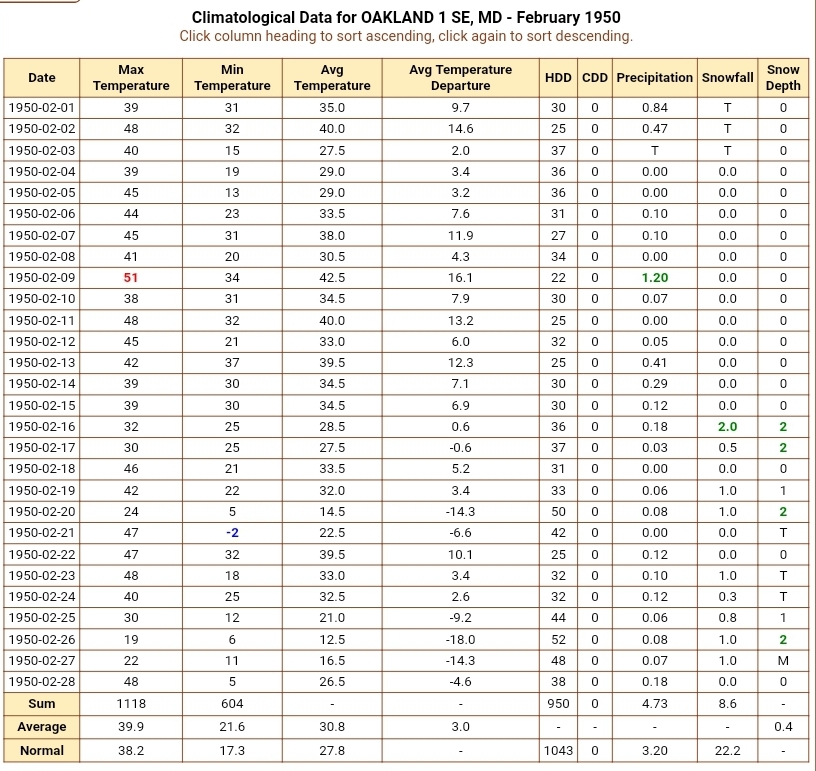
Task: Select the Normal row label
Action: (42, 751)
